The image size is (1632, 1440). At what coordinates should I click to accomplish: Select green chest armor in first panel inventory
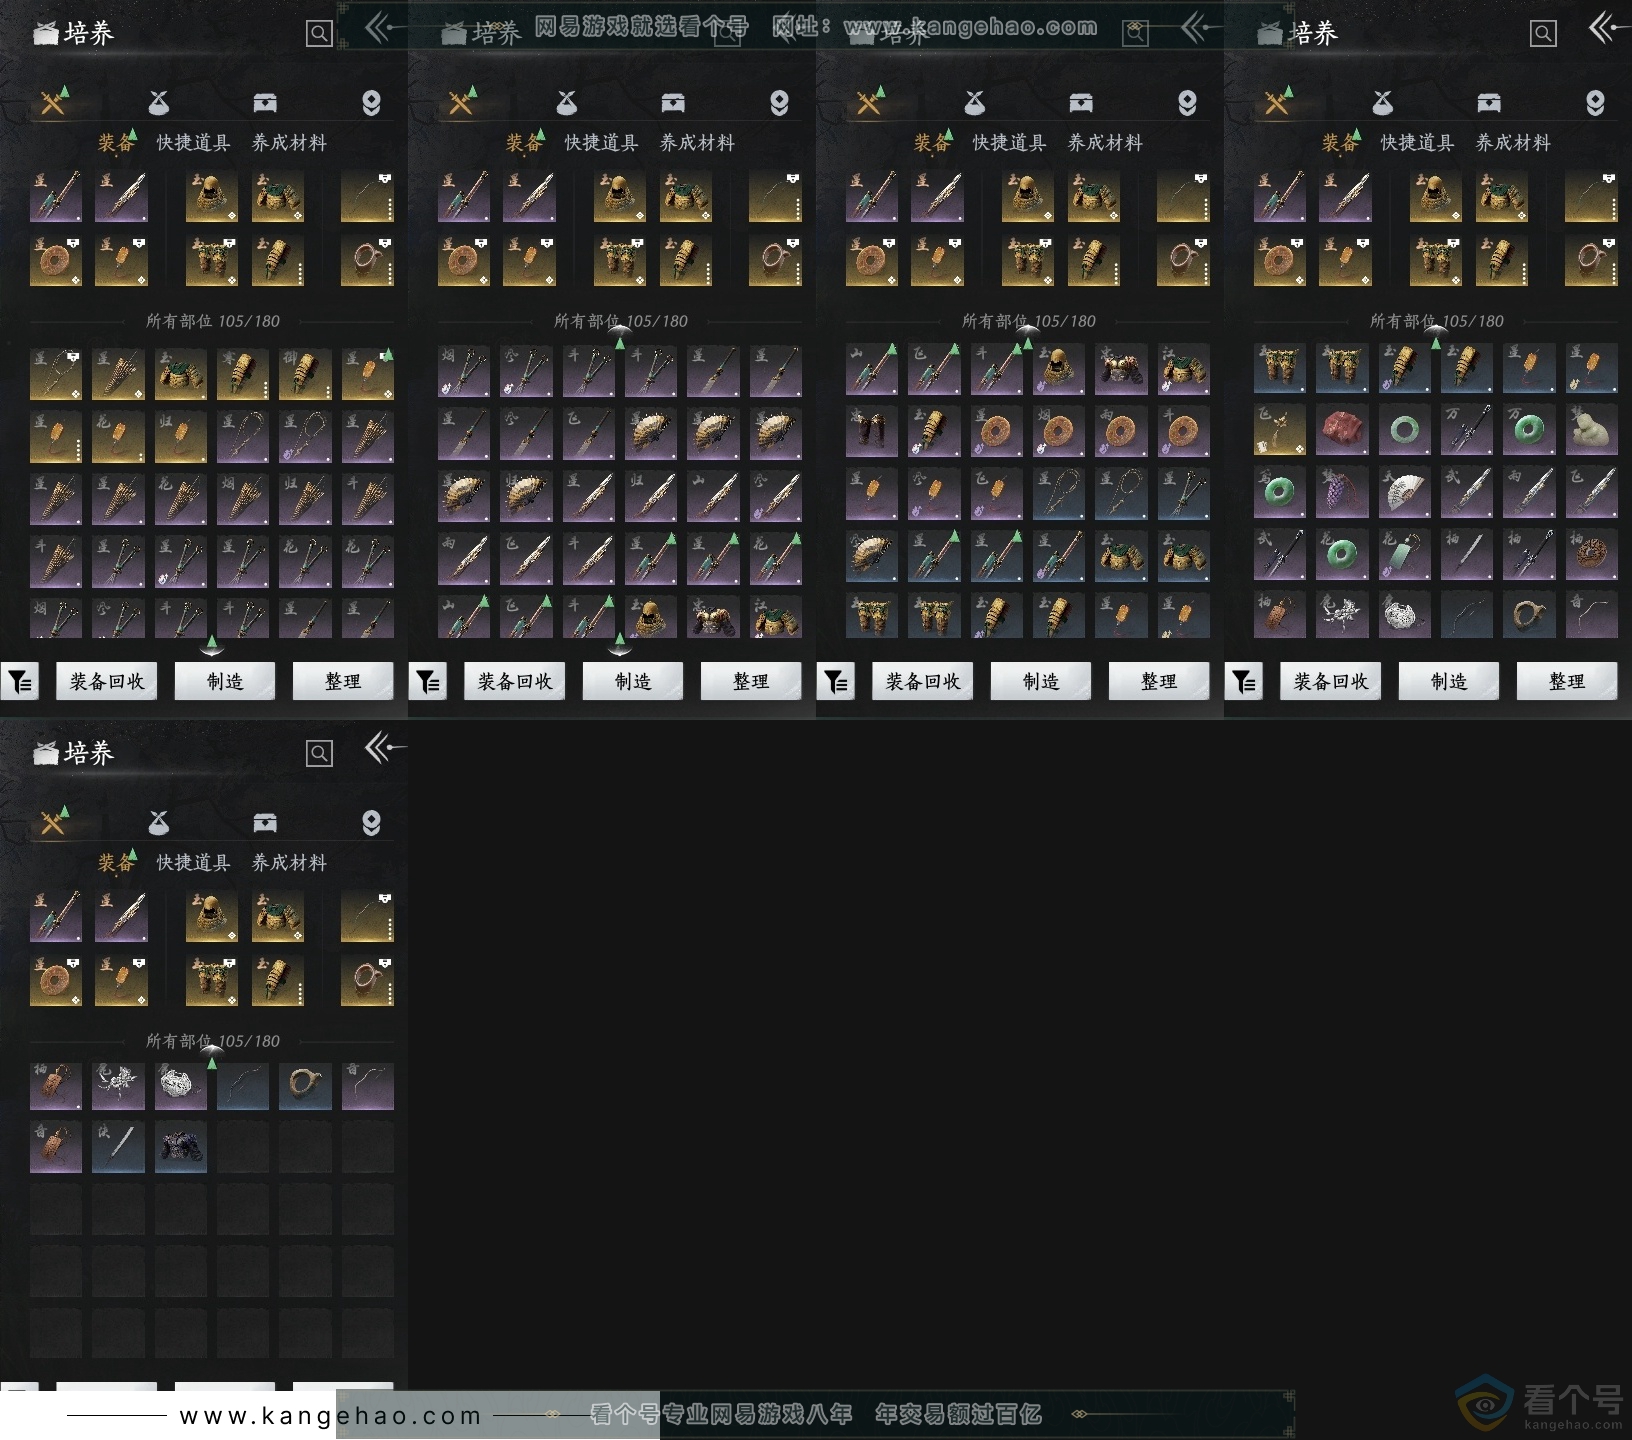point(180,374)
